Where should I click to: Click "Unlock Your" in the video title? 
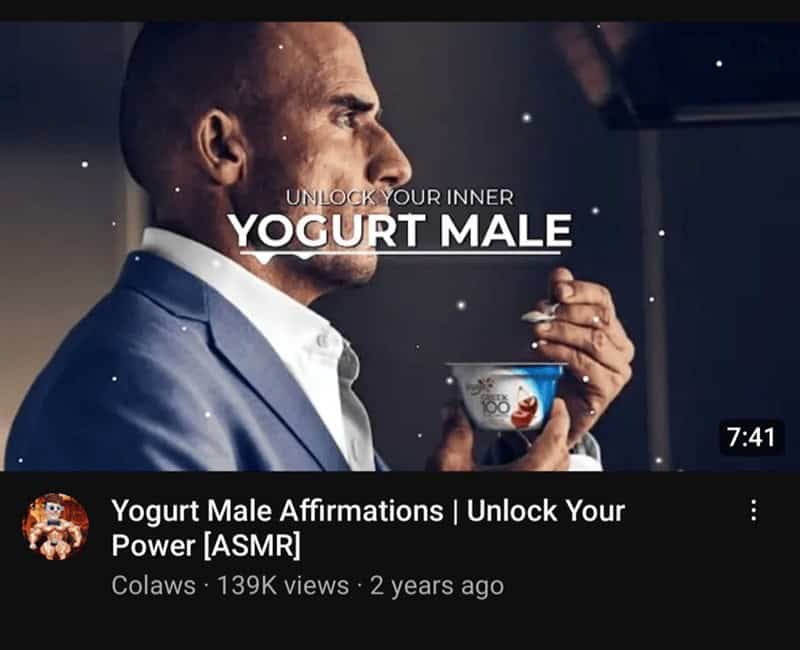coord(546,510)
